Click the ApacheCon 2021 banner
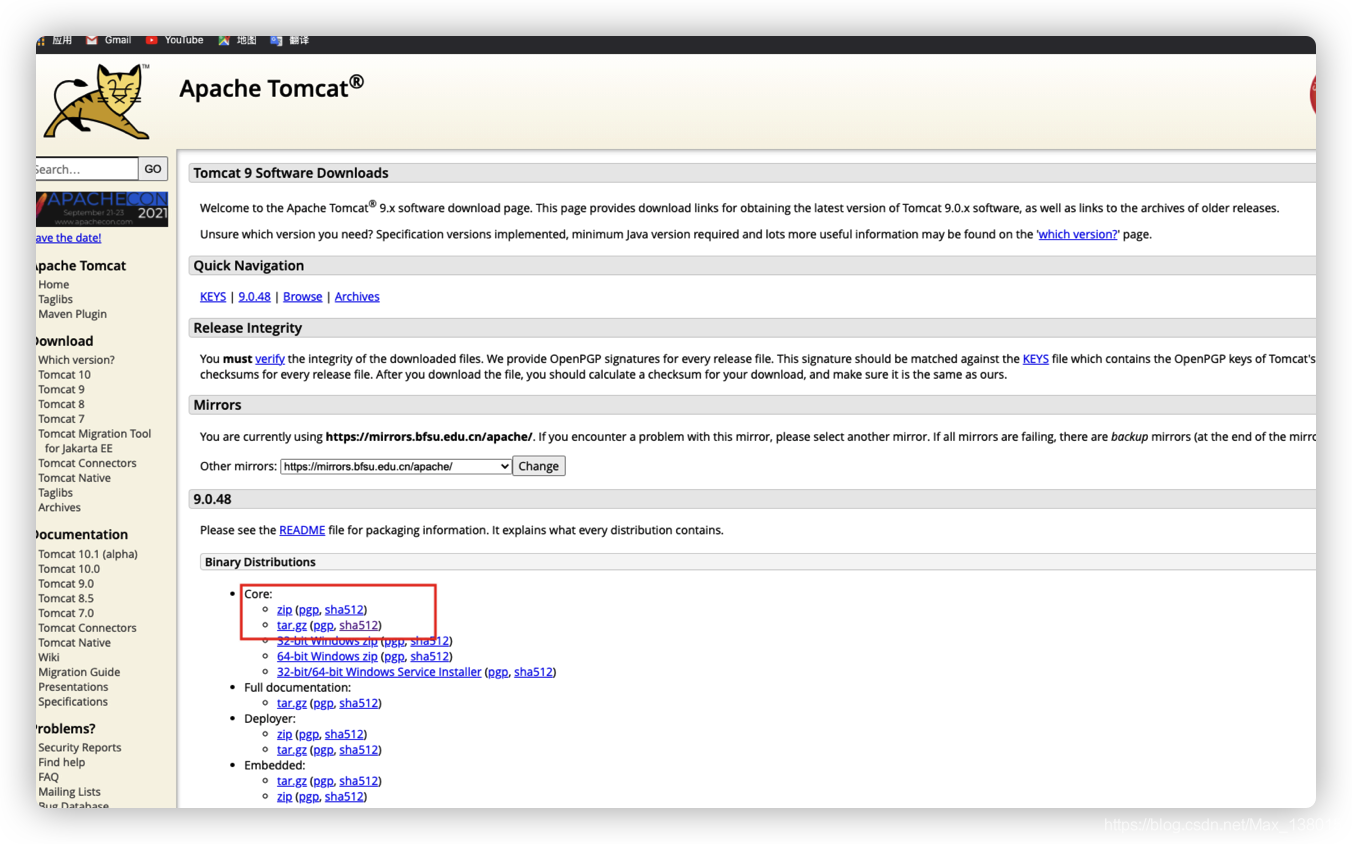 tap(102, 209)
